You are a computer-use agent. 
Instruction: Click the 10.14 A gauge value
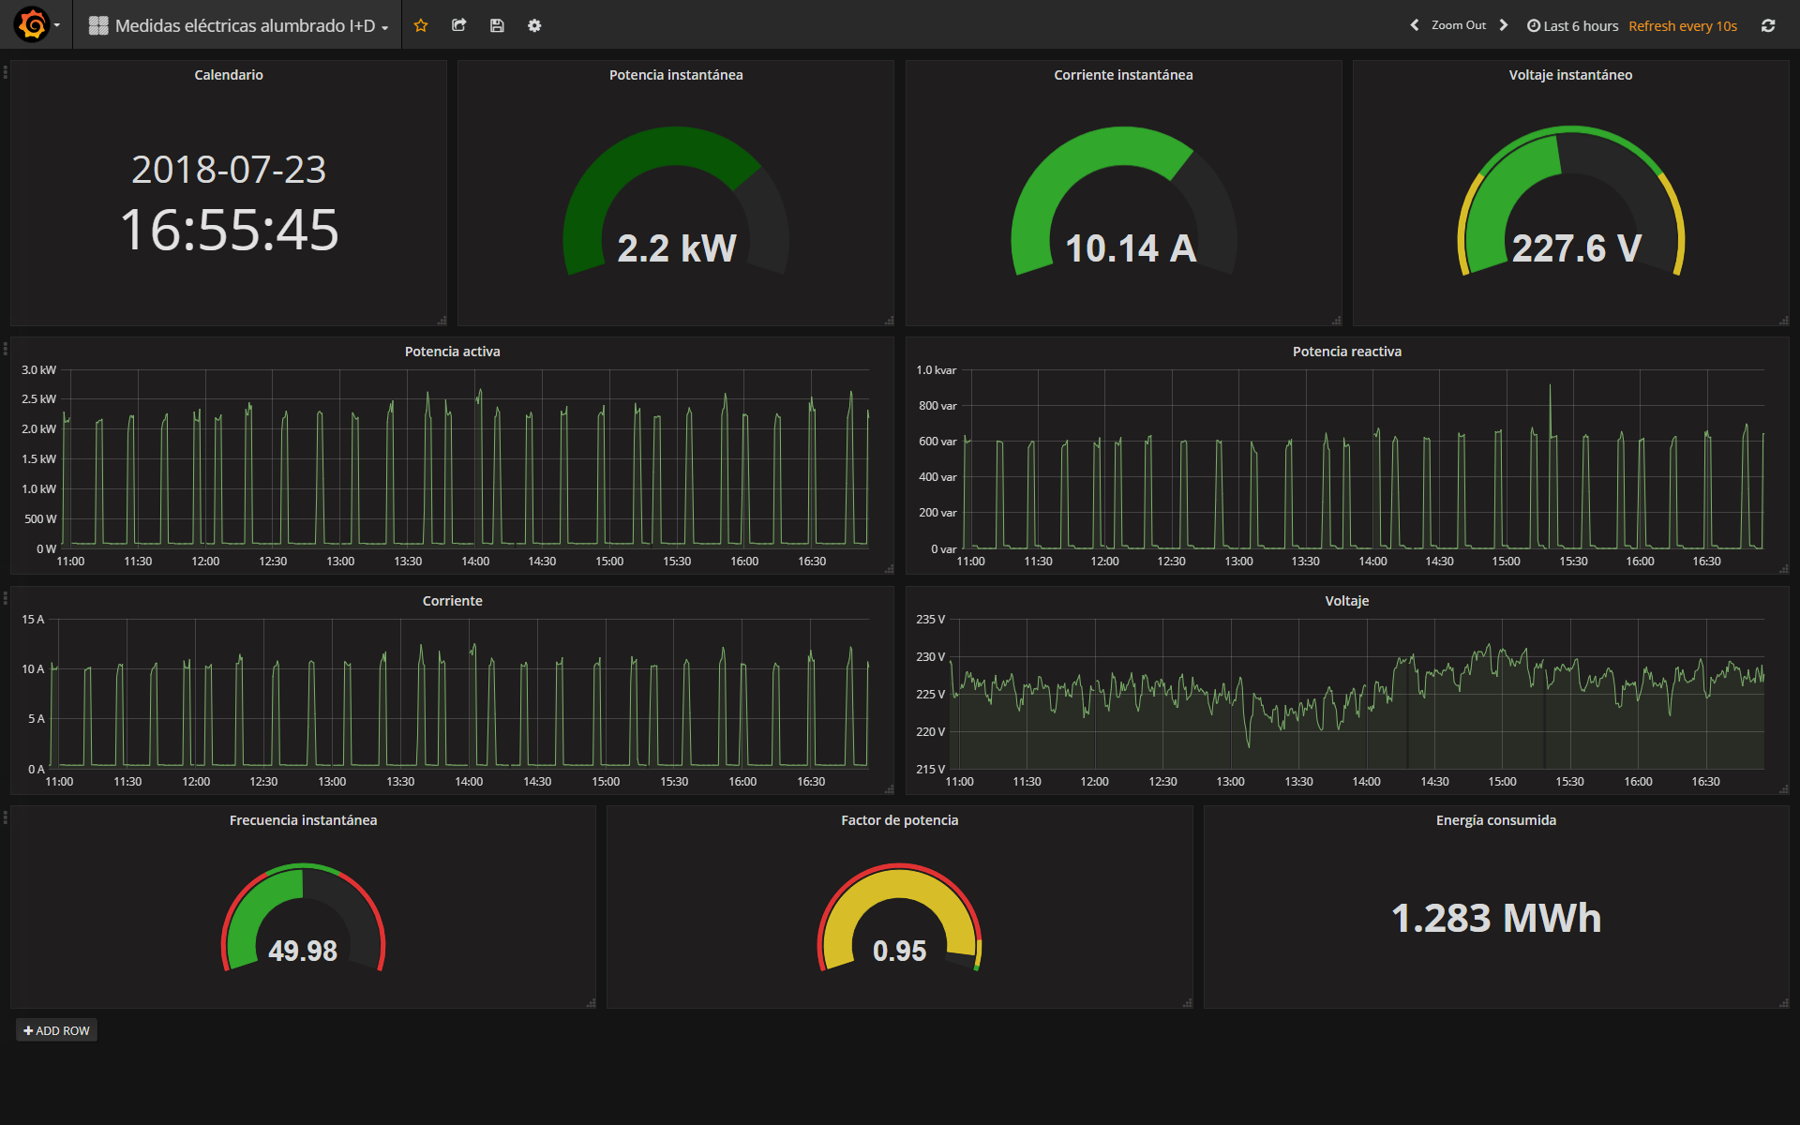[x=1130, y=248]
